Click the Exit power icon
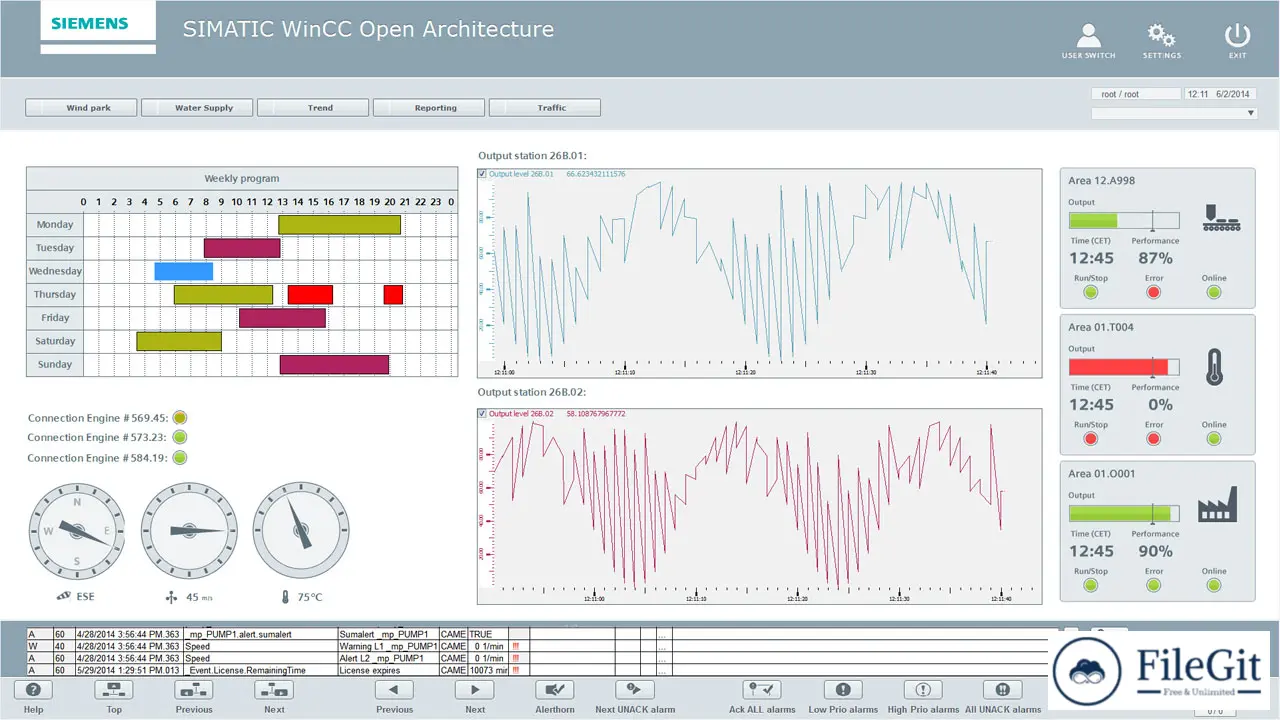Screen dimensions: 1280x720 point(1237,35)
